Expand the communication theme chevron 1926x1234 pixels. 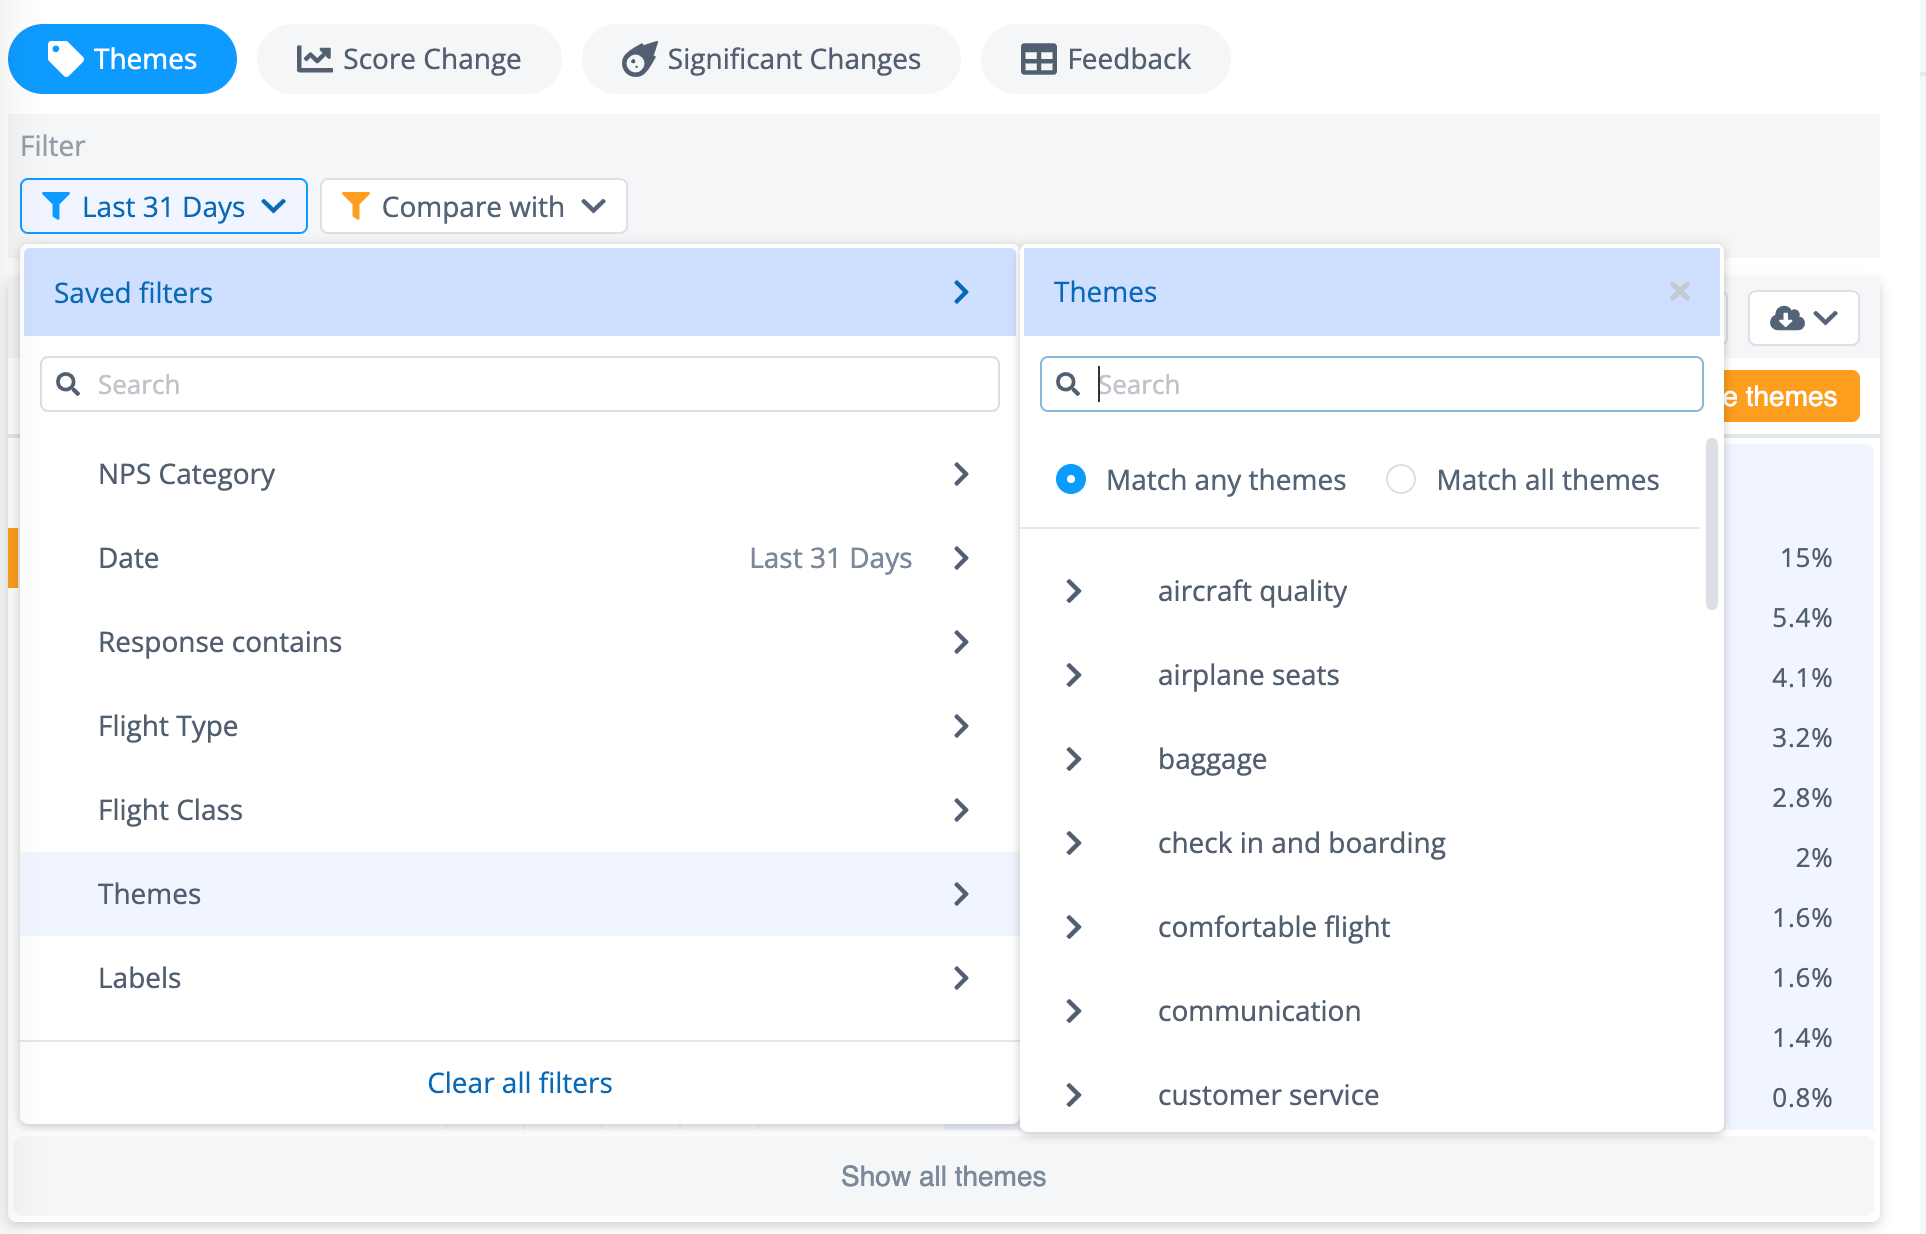(1074, 1011)
